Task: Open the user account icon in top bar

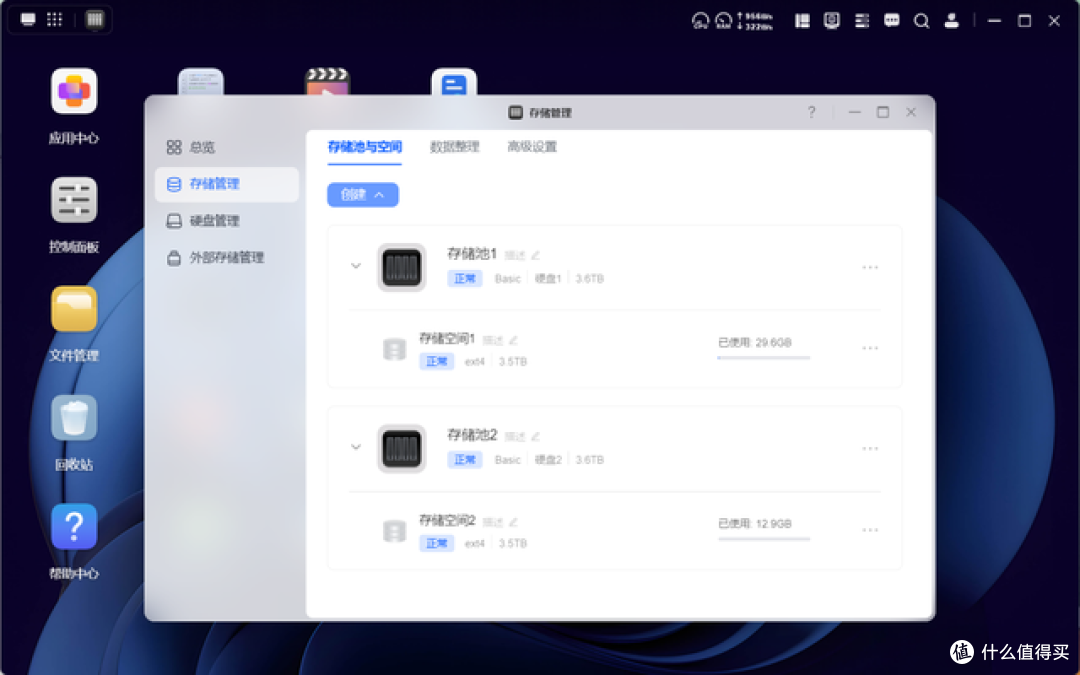Action: pyautogui.click(x=951, y=21)
